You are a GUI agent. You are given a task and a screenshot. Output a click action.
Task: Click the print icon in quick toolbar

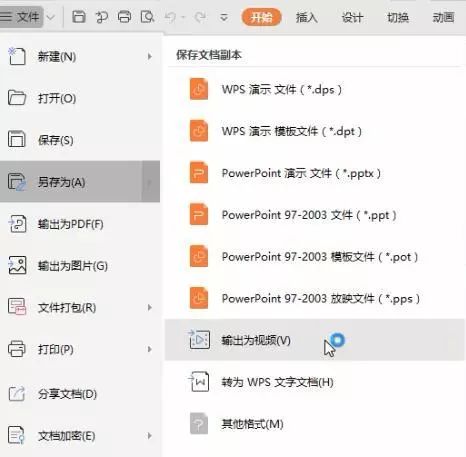(125, 17)
